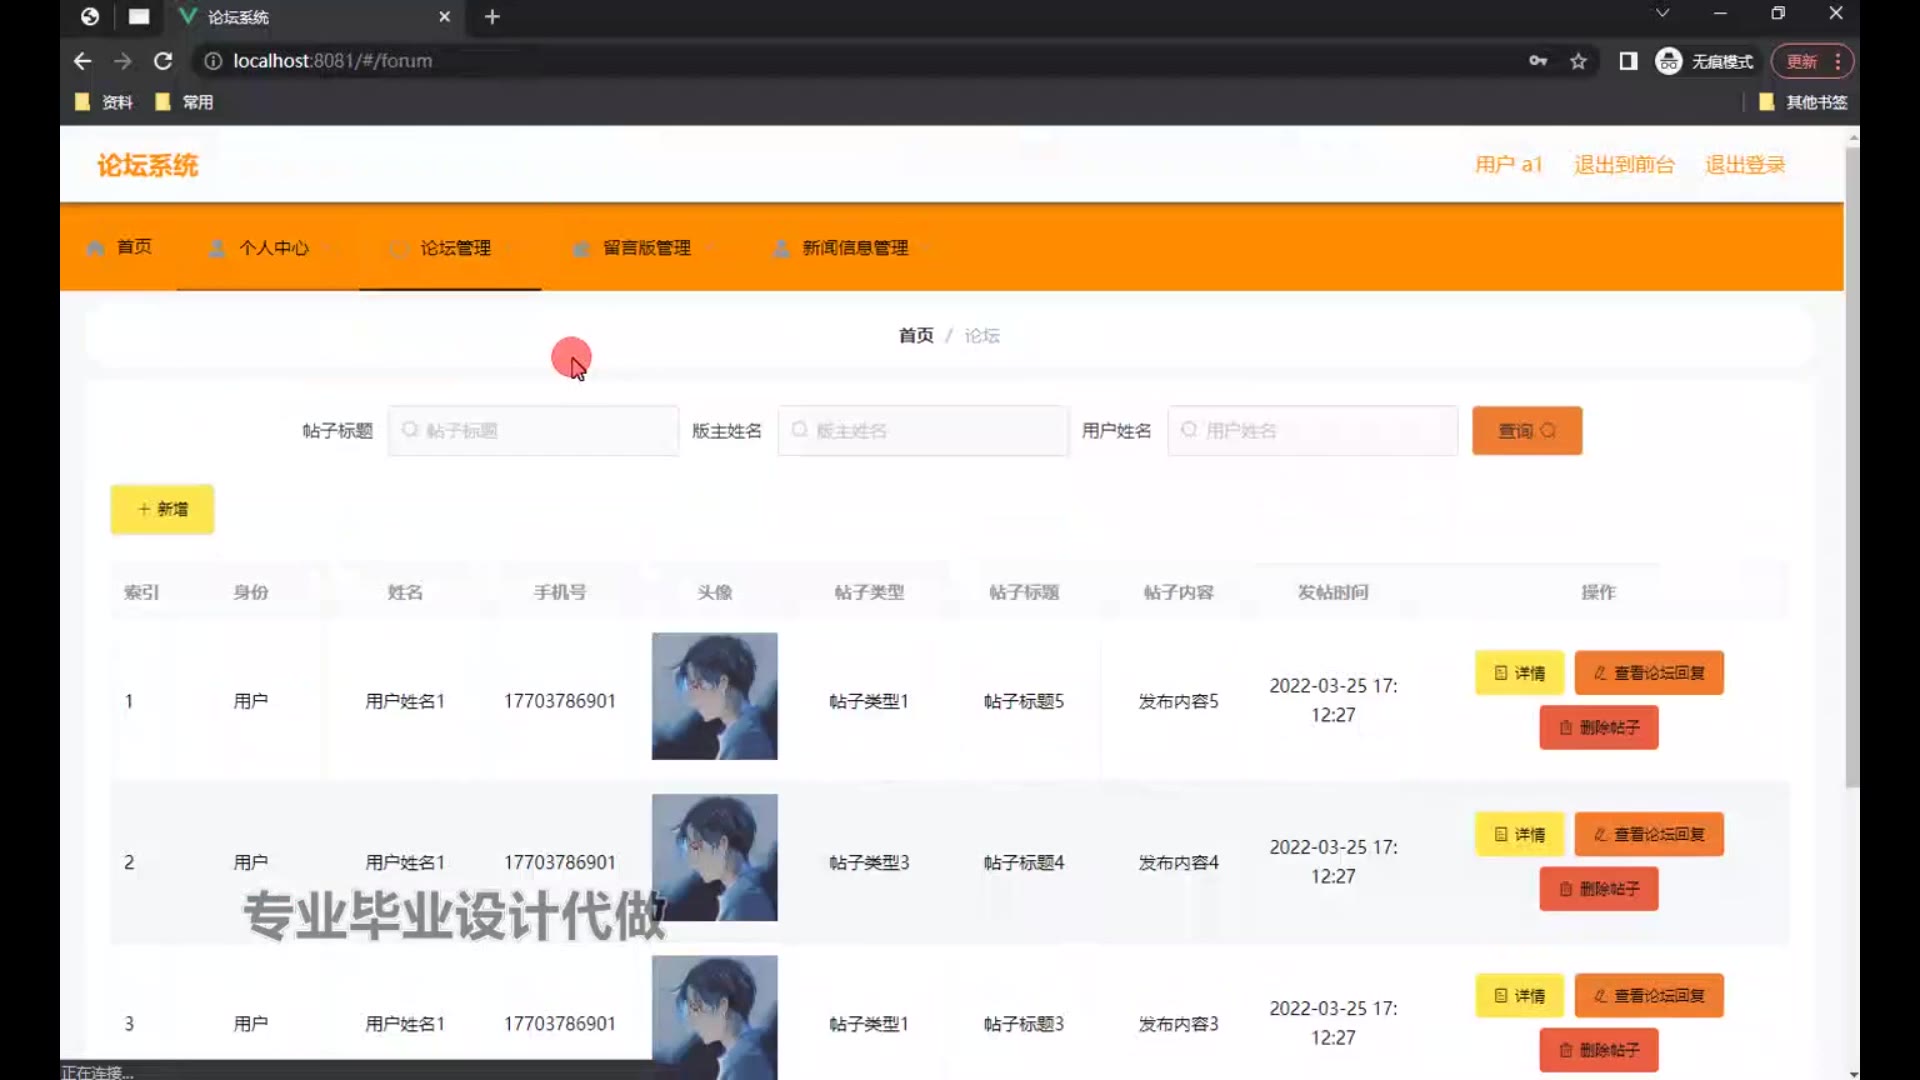Go to the 首页 menu item
Image resolution: width=1920 pixels, height=1080 pixels.
coord(134,247)
